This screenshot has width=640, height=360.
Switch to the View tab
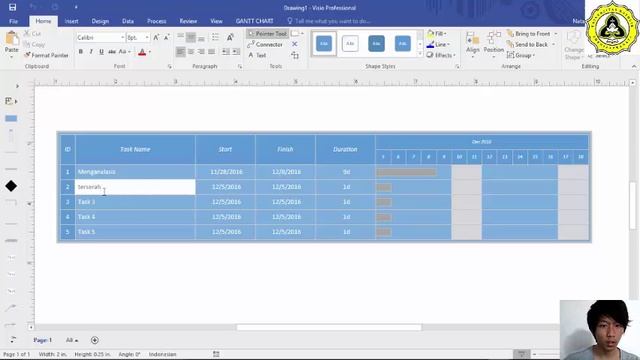[x=216, y=21]
